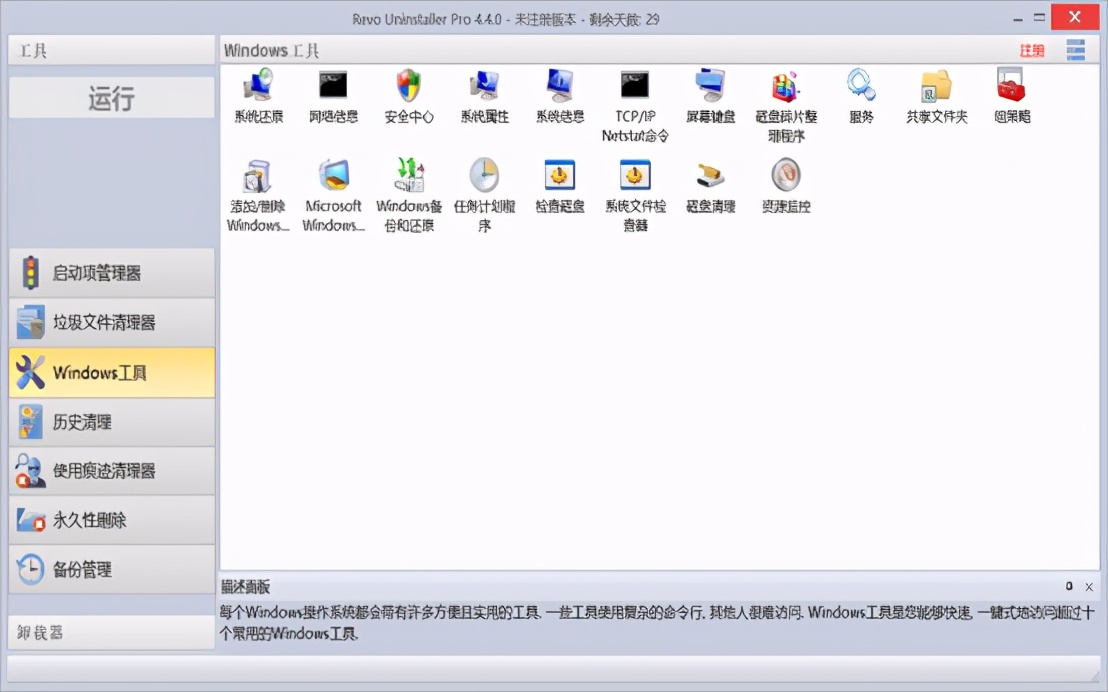1108x692 pixels.
Task: Open the System Restore tool
Action: pyautogui.click(x=258, y=95)
